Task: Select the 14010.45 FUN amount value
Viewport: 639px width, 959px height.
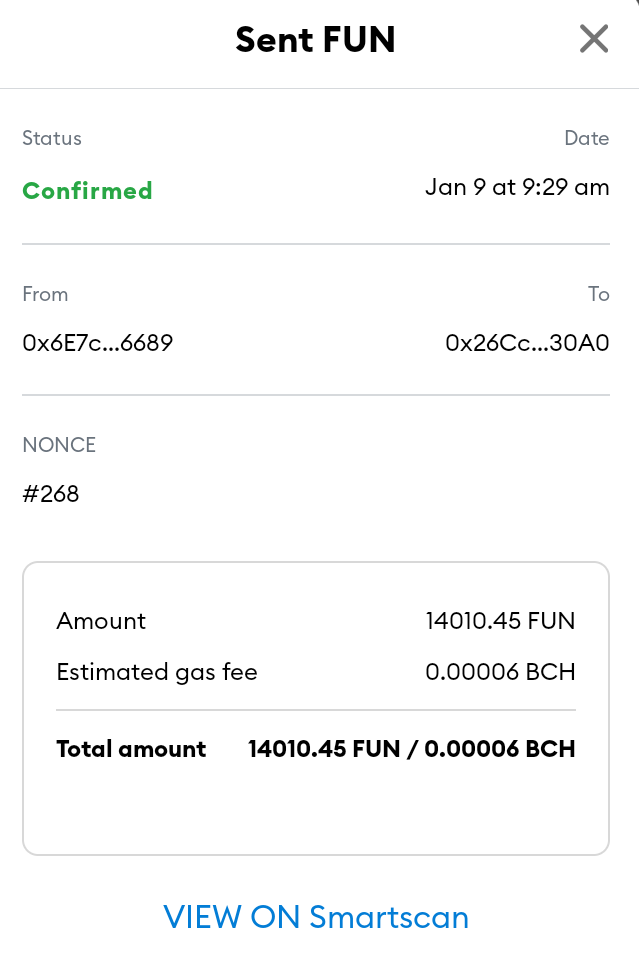Action: (500, 621)
